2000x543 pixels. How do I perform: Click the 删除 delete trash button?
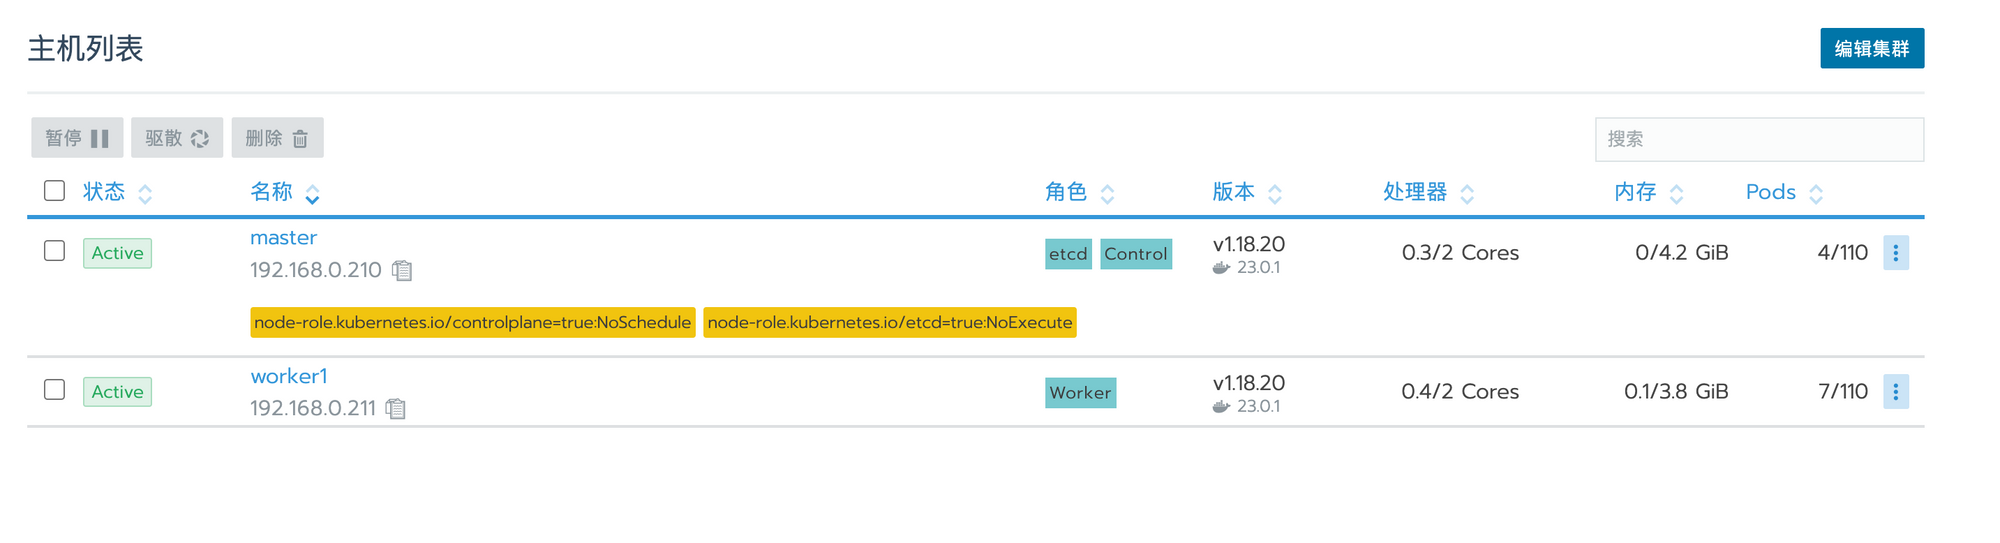click(277, 138)
